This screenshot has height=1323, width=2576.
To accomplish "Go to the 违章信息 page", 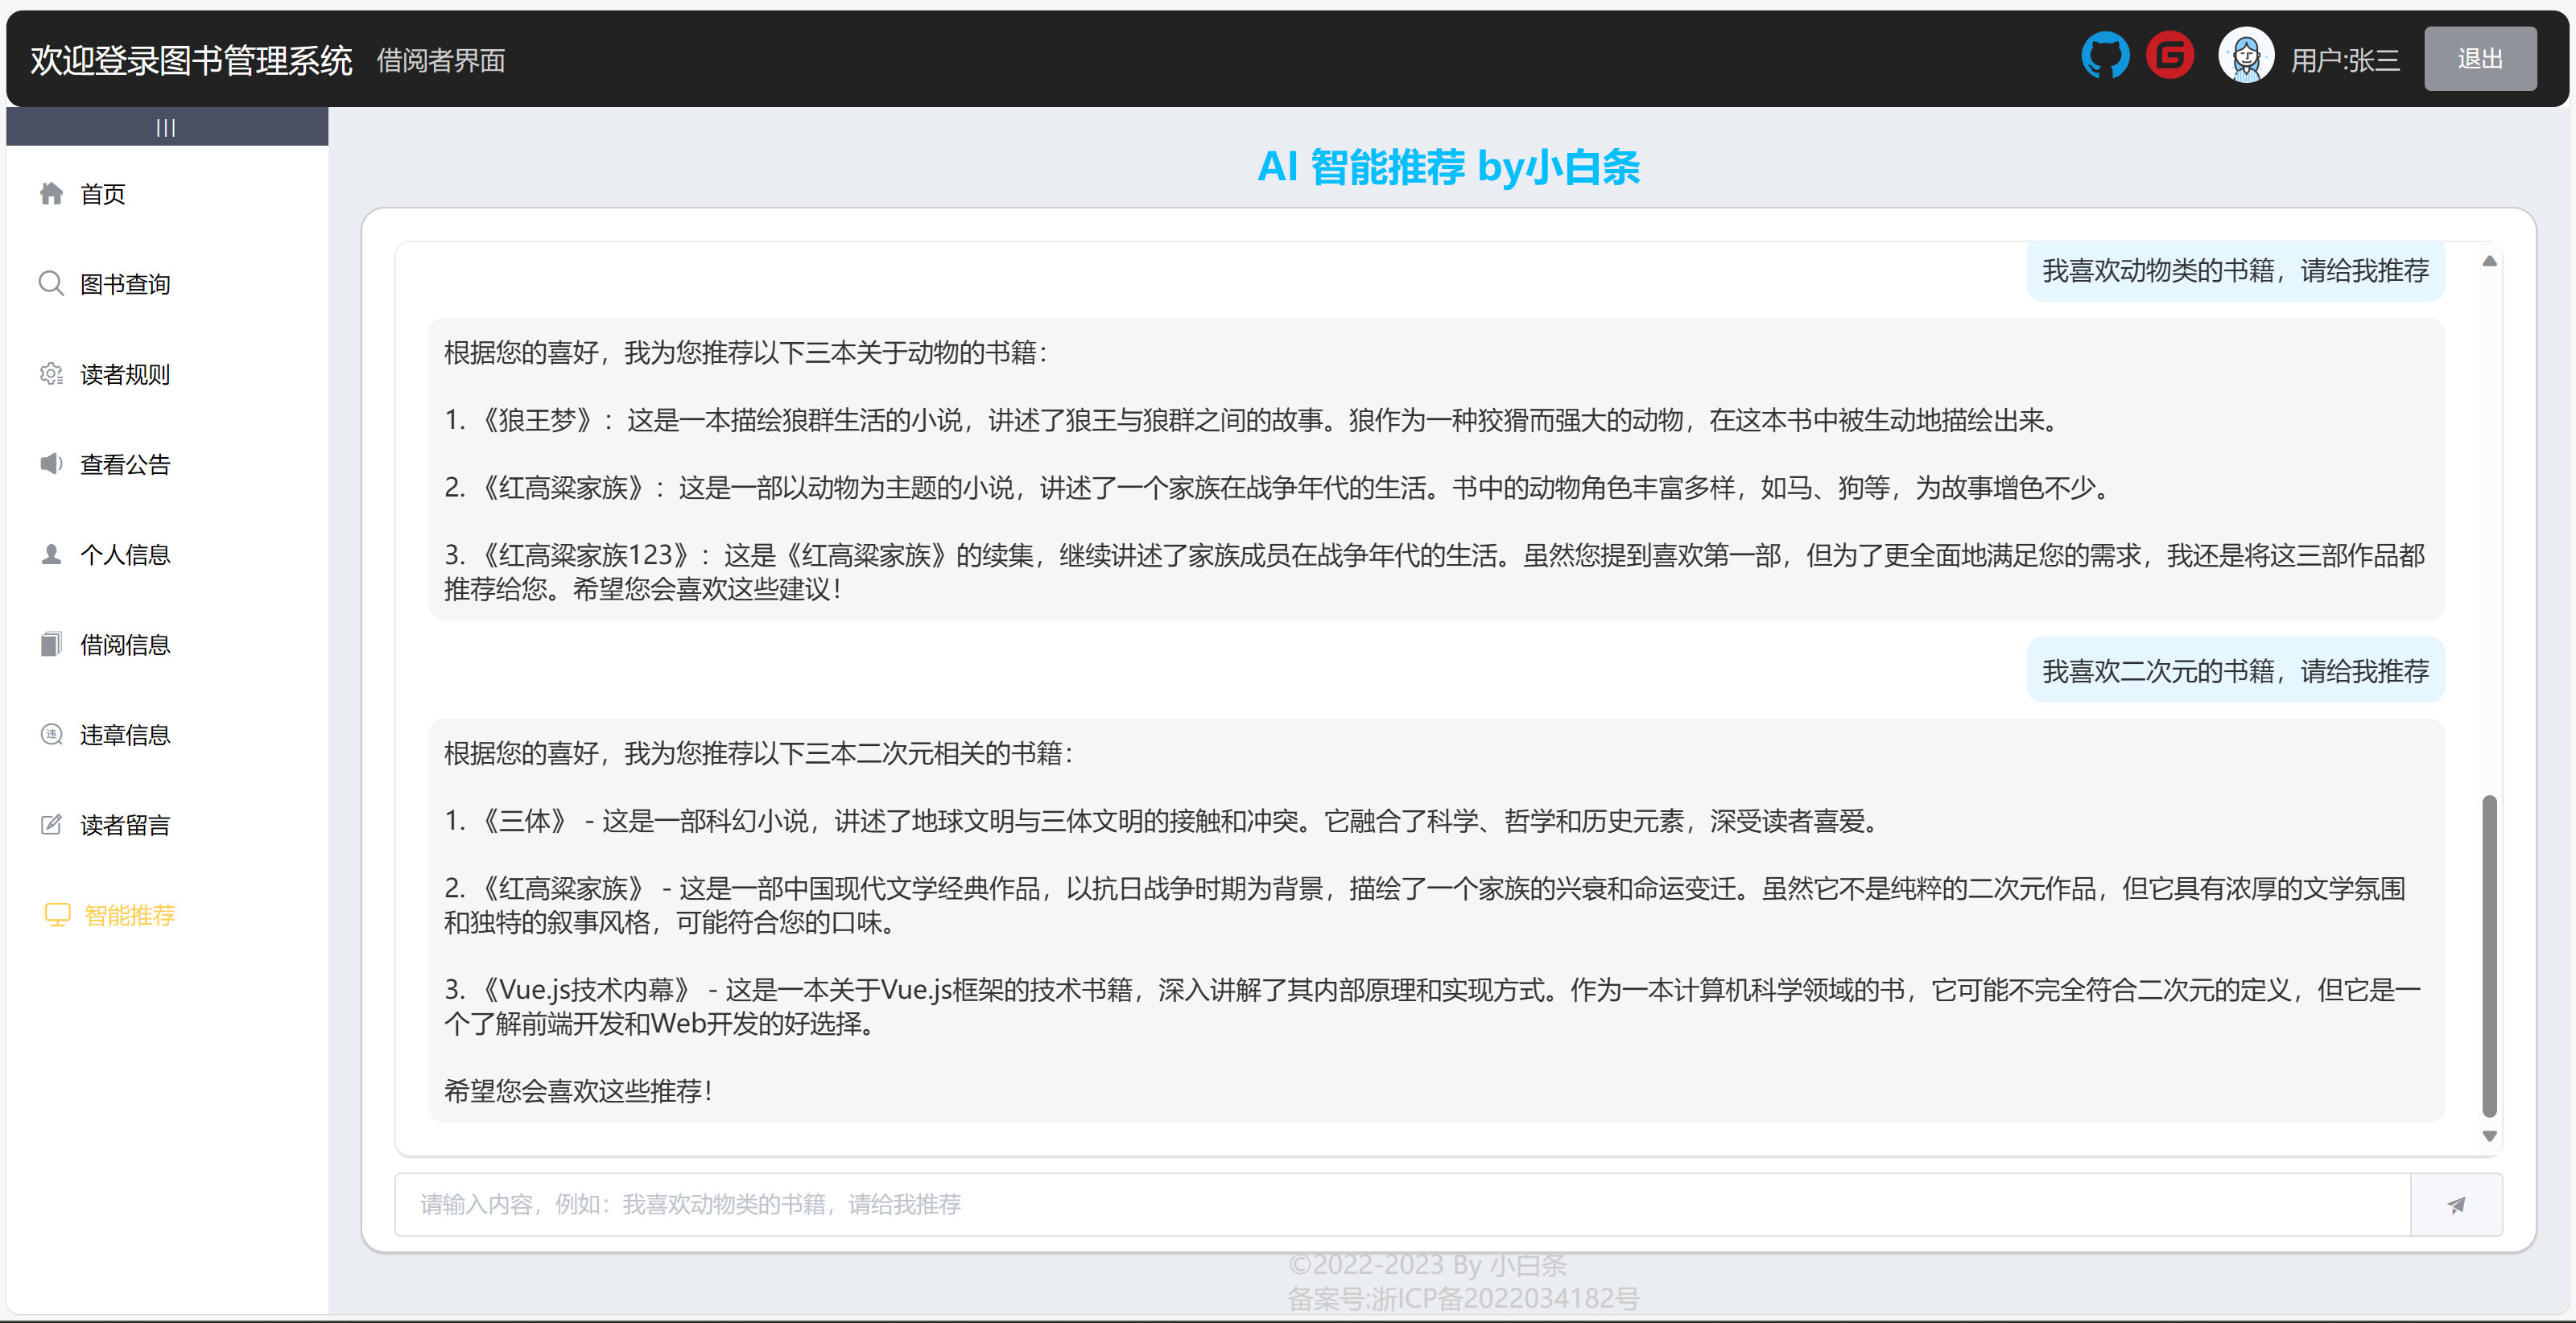I will [125, 735].
